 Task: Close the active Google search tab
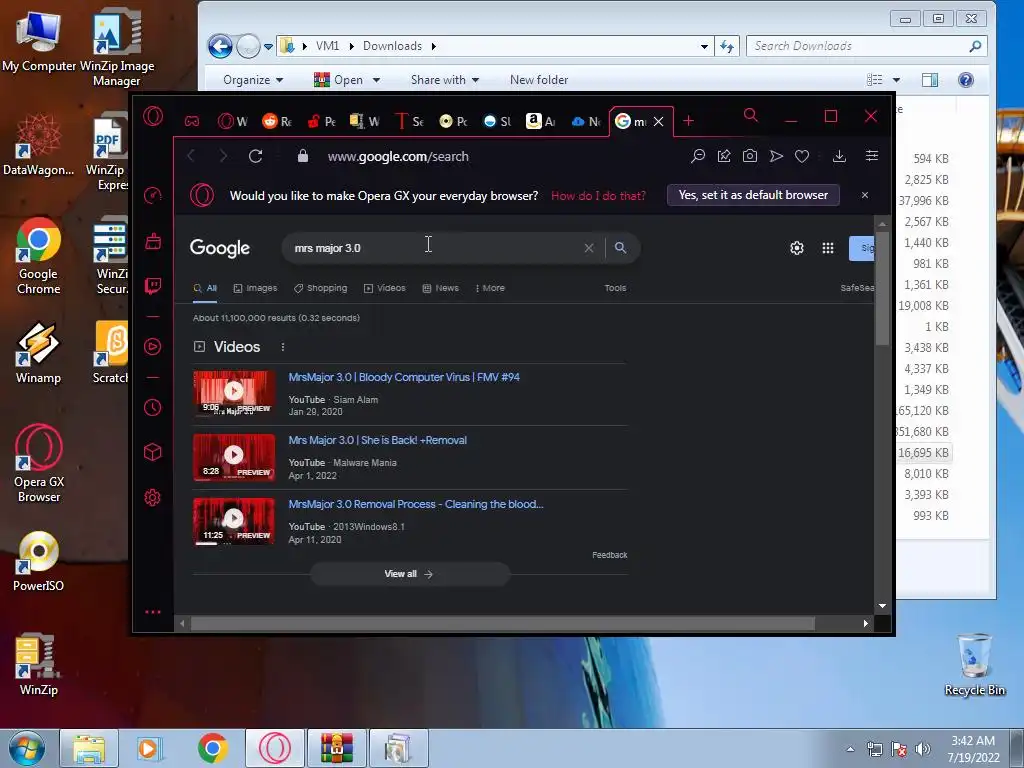tap(659, 121)
